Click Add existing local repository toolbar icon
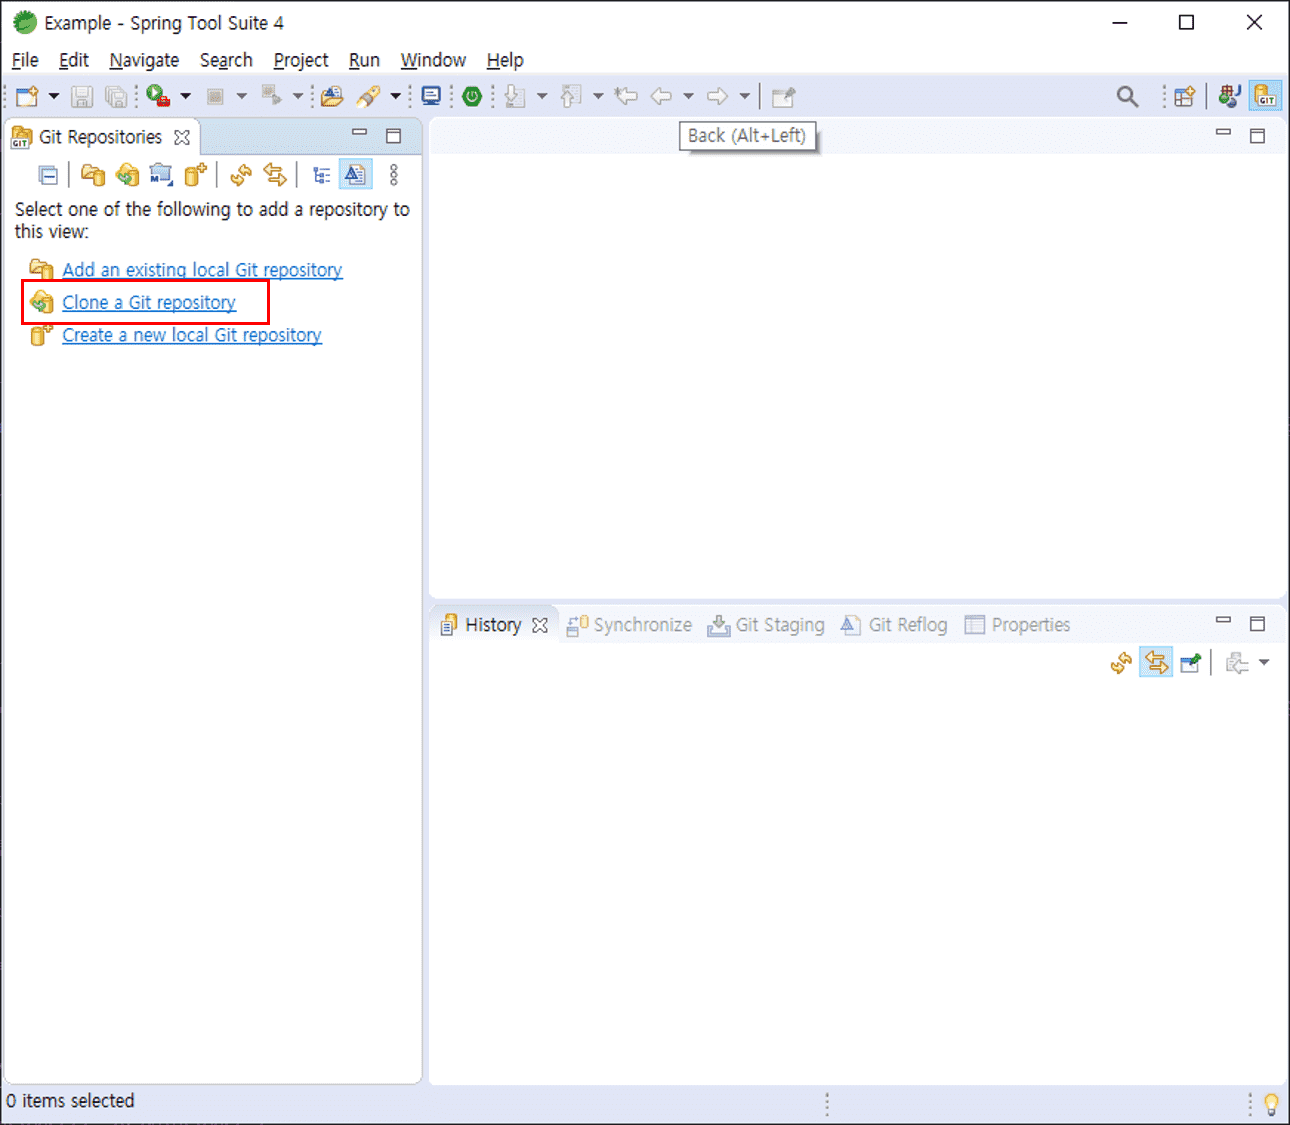The image size is (1290, 1125). coord(93,175)
